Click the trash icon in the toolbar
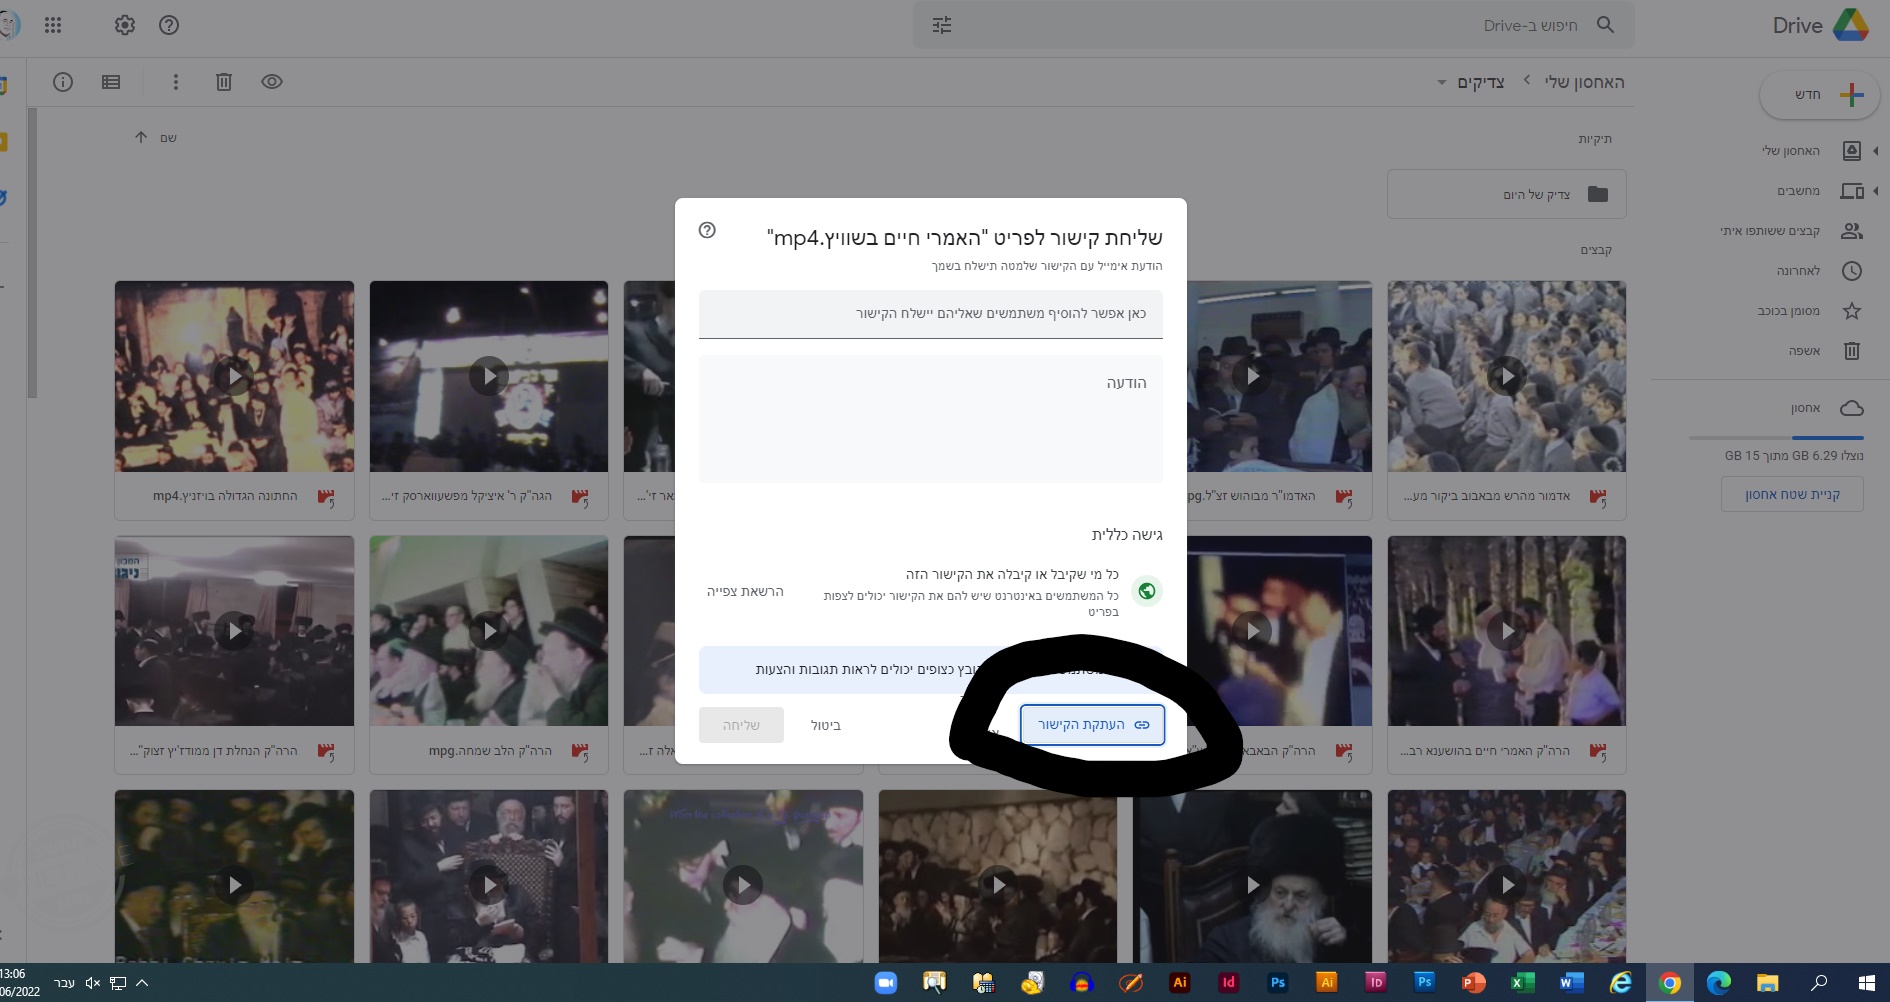Viewport: 1890px width, 1002px height. click(x=224, y=82)
